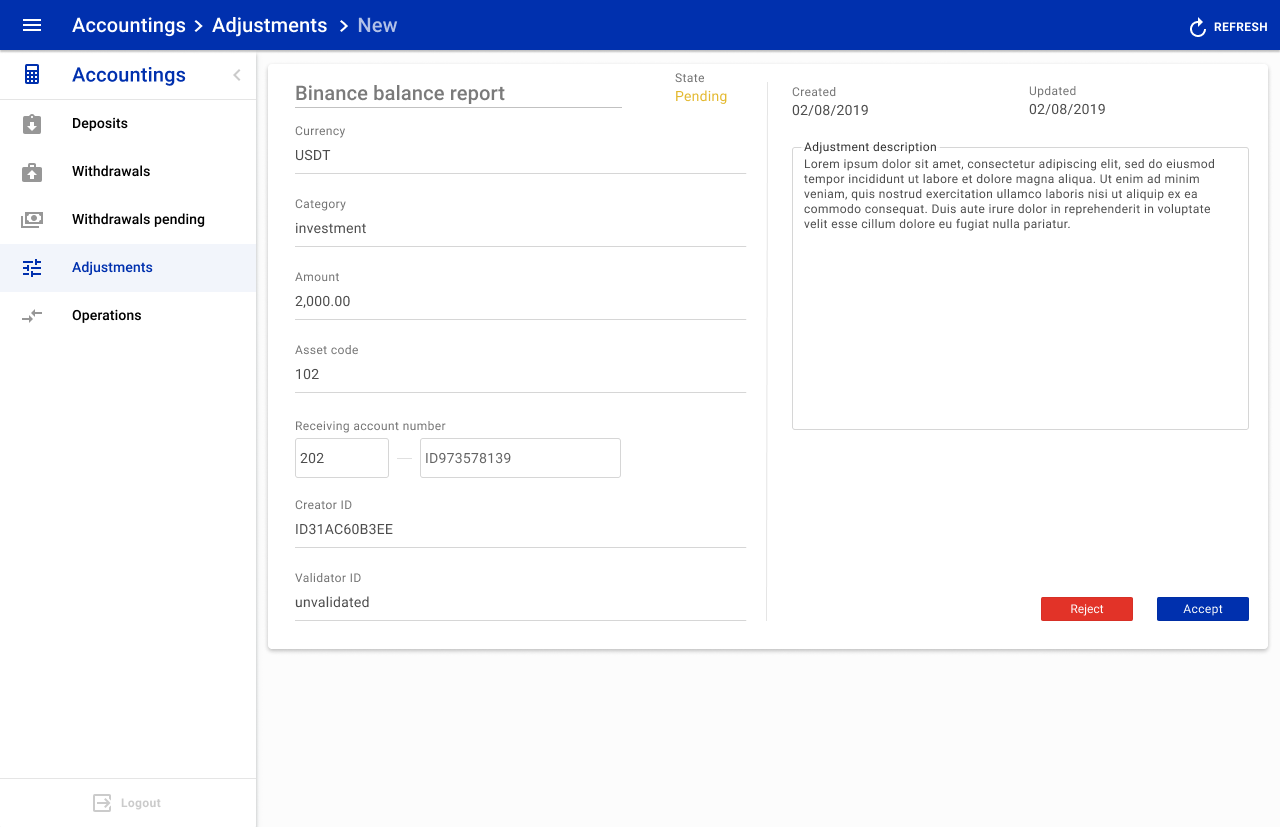Open the Withdrawals menu item
The image size is (1280, 827).
point(128,172)
